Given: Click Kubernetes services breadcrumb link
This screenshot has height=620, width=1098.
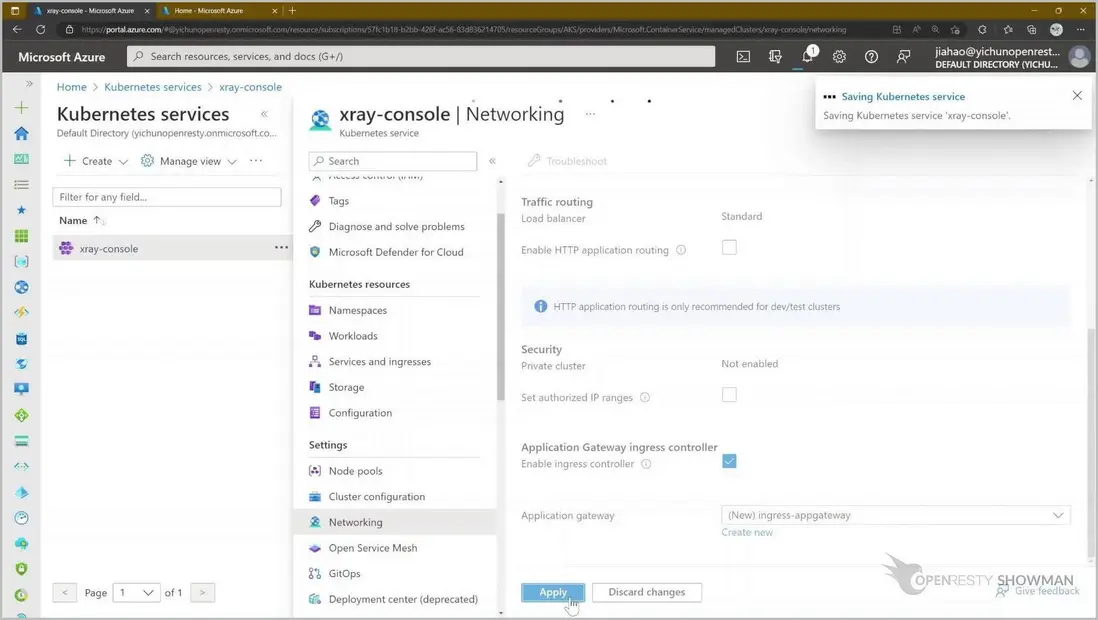Looking at the screenshot, I should [x=153, y=87].
